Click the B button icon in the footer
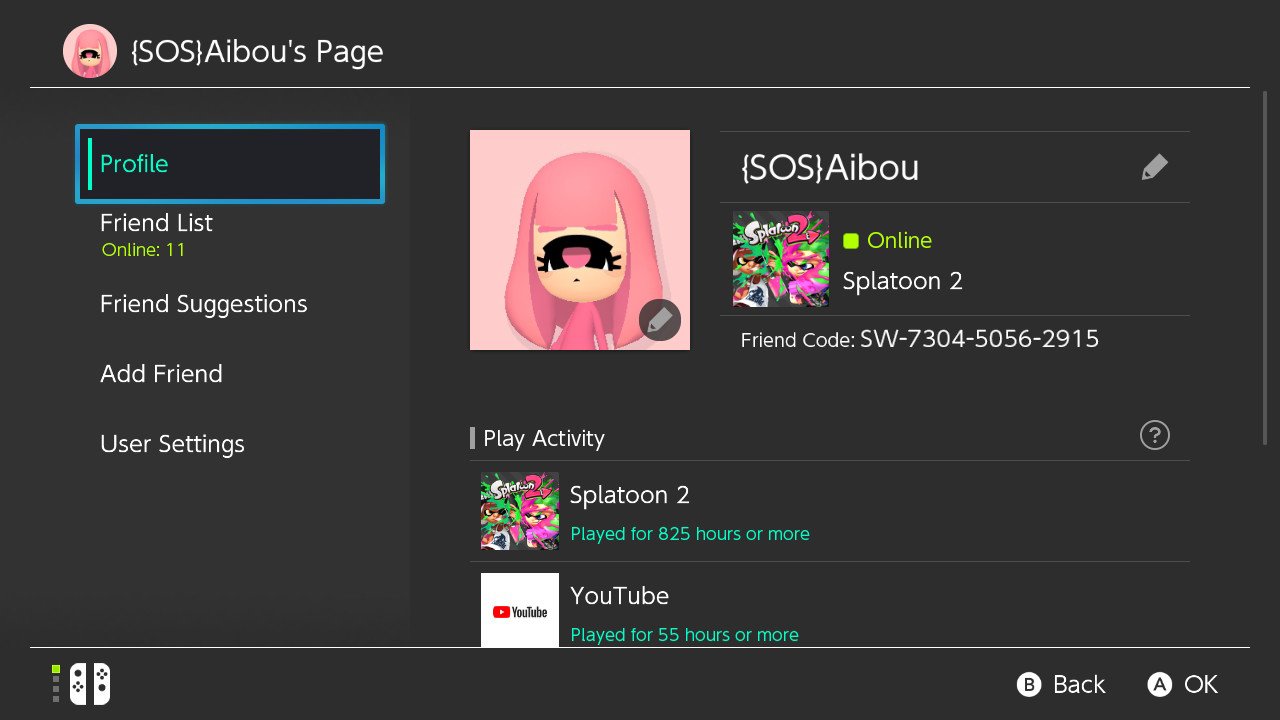 (1028, 684)
